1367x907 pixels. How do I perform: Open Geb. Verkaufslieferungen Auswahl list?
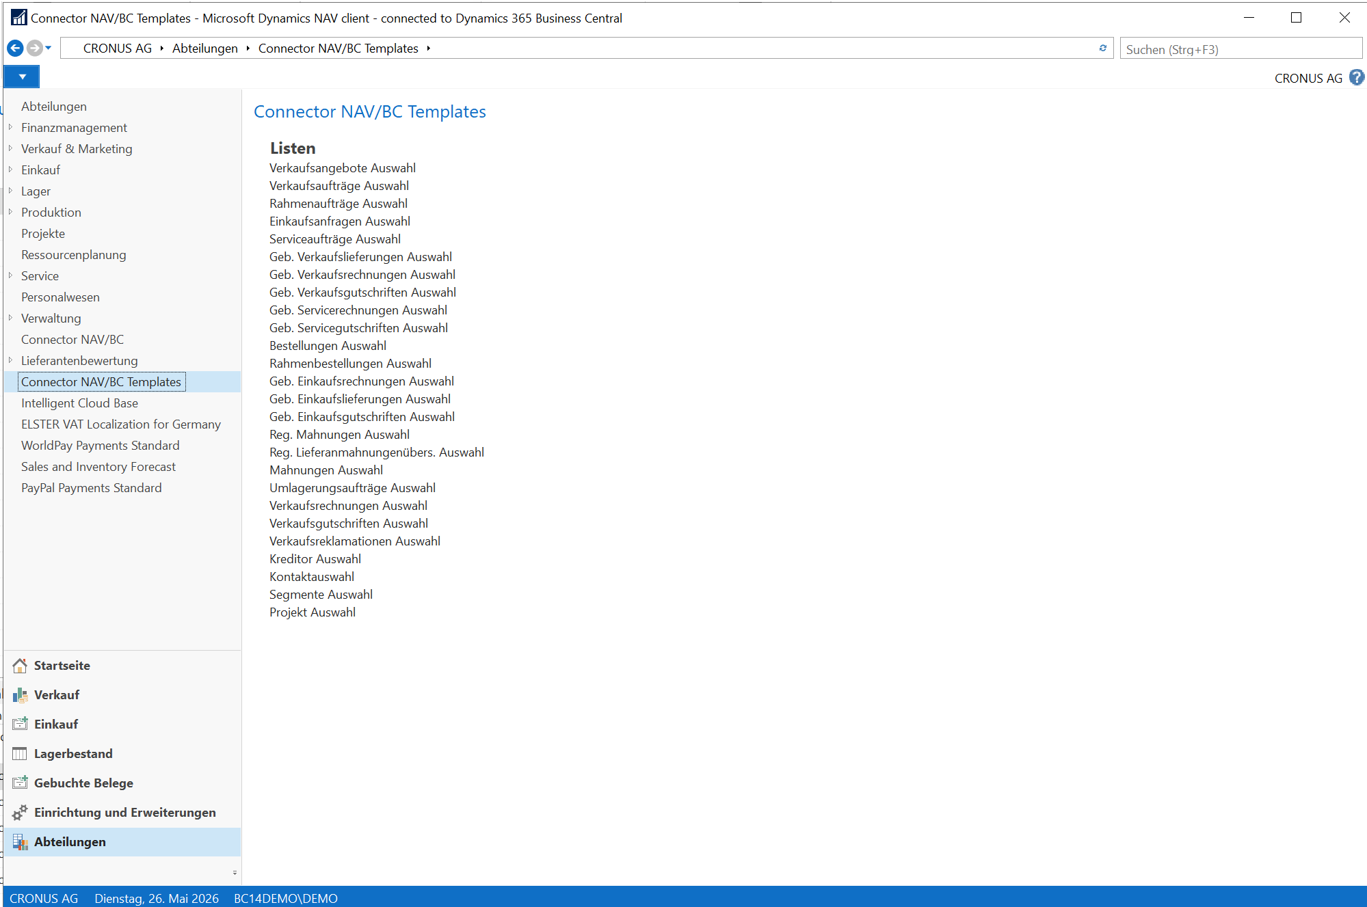360,257
